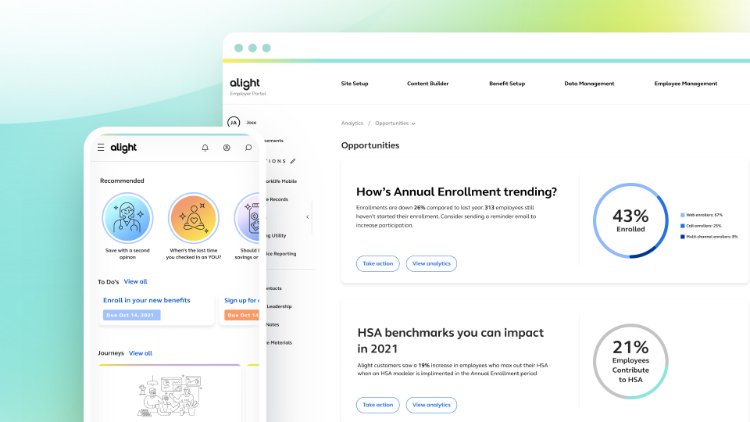The image size is (750, 422).
Task: Collapse the sidebar with left chevron
Action: [x=308, y=217]
